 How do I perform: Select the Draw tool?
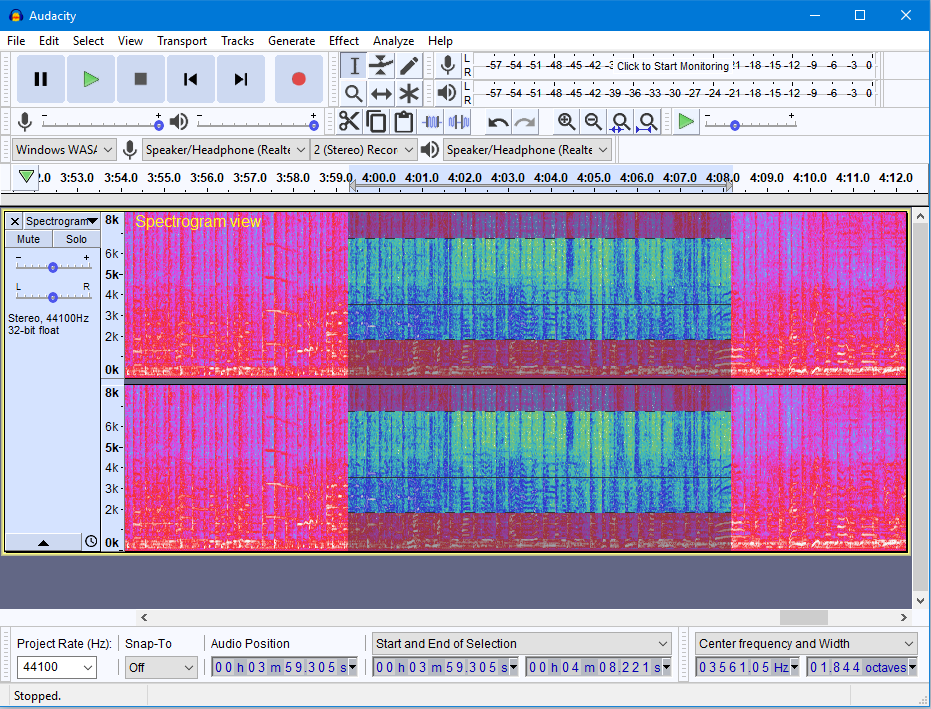(x=409, y=64)
